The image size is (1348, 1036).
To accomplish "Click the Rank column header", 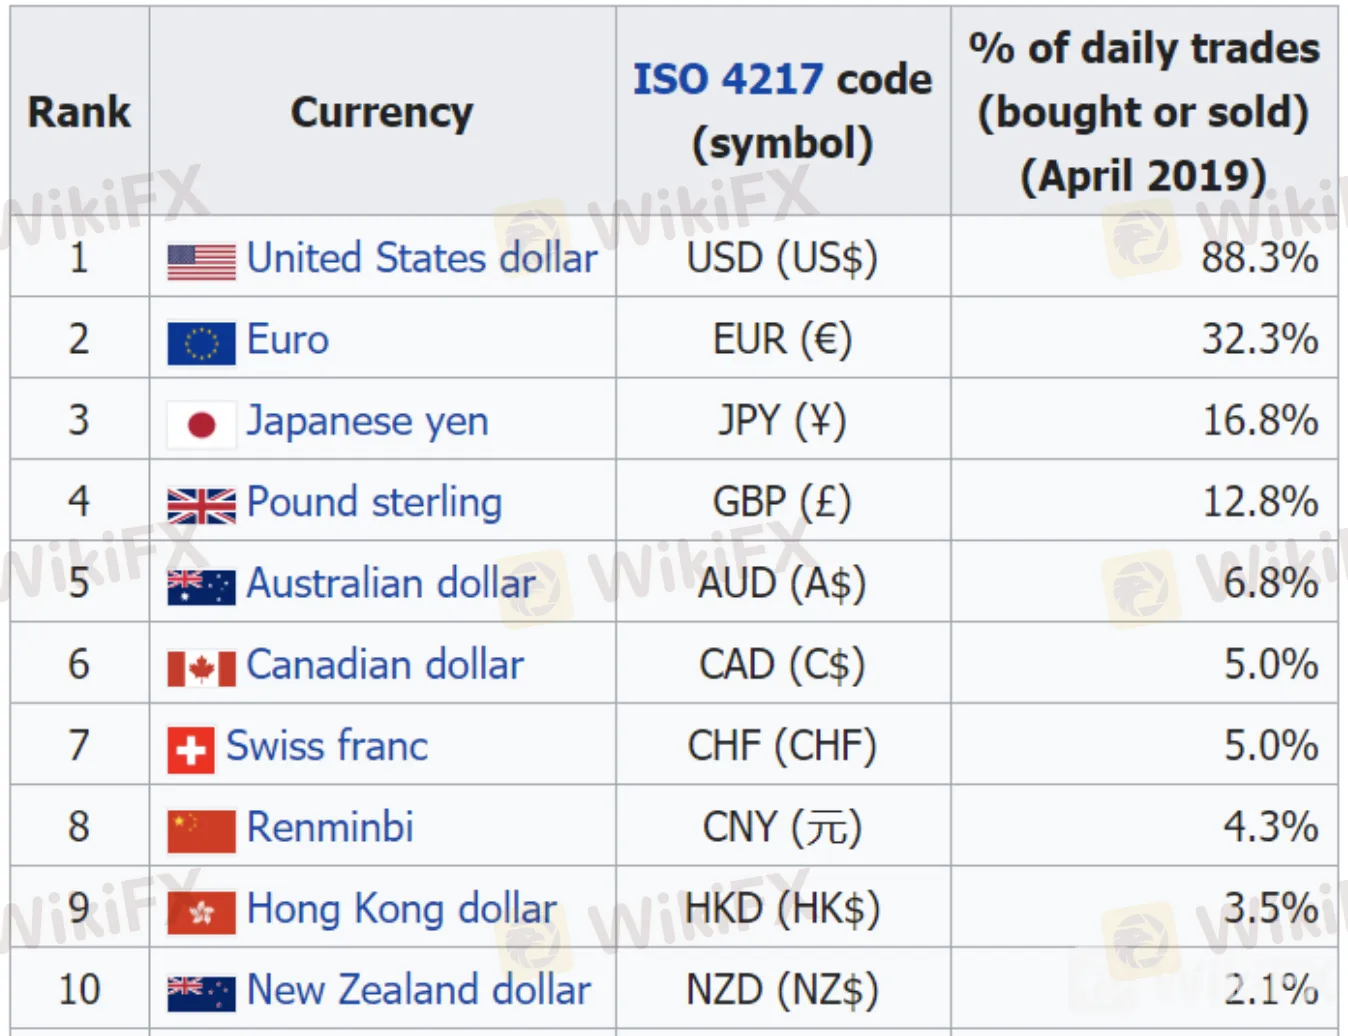I will 79,112.
